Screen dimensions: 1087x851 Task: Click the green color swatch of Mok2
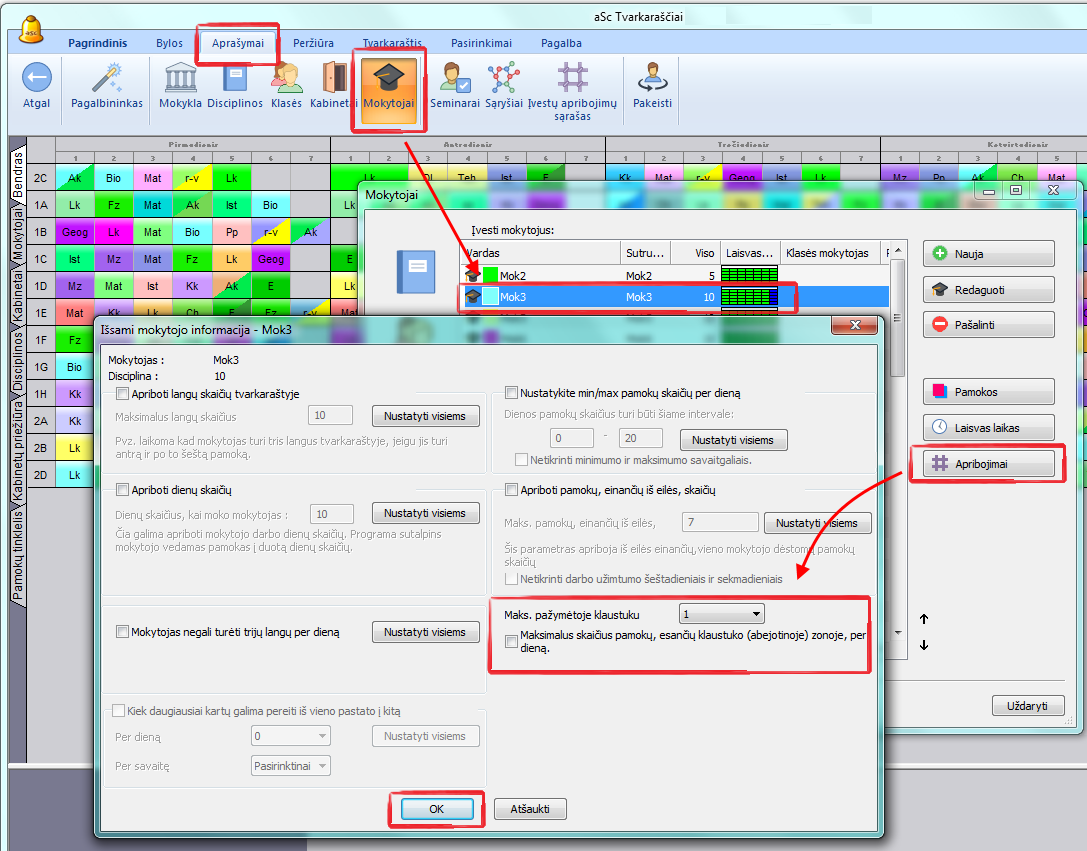click(x=490, y=274)
